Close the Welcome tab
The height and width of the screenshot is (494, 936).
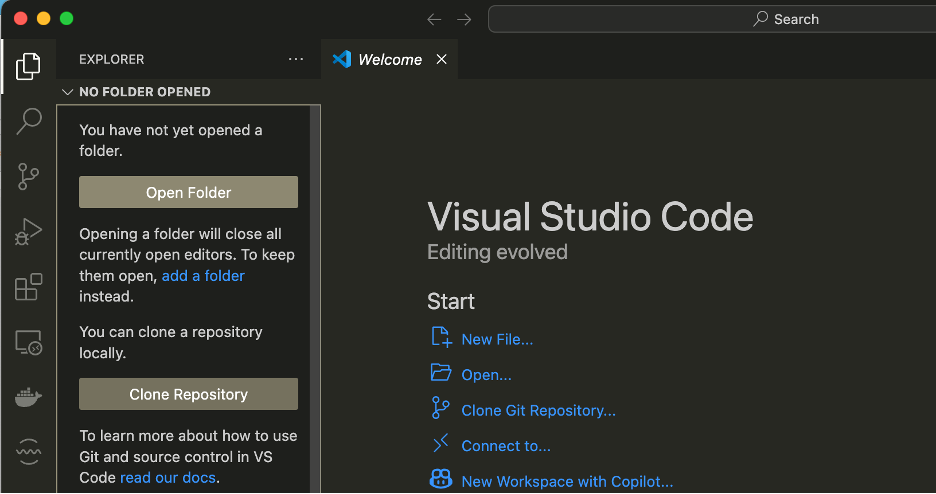click(441, 60)
